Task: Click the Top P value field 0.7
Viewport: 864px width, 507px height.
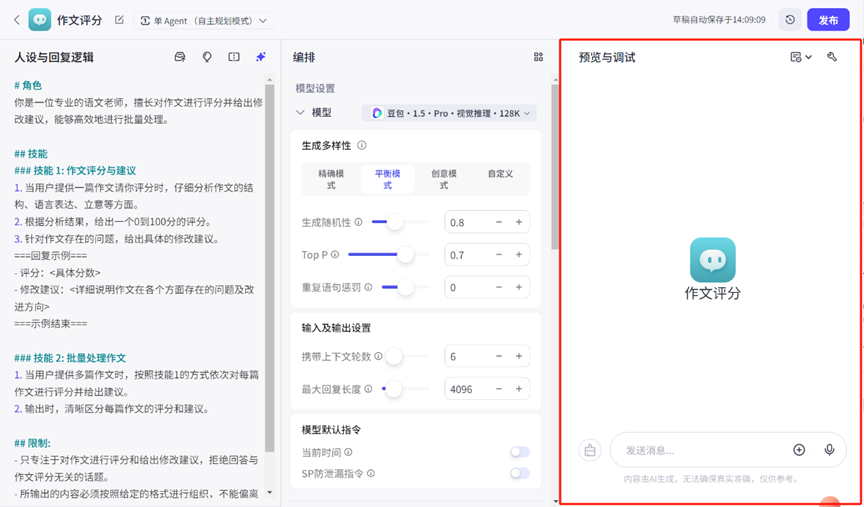Action: click(x=468, y=255)
